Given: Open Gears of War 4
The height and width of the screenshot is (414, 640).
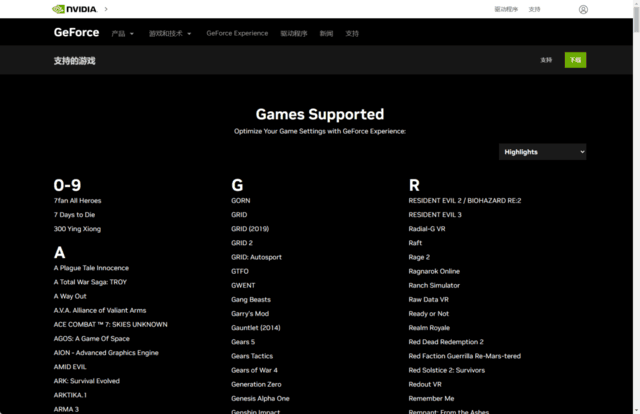Looking at the screenshot, I should tap(254, 370).
